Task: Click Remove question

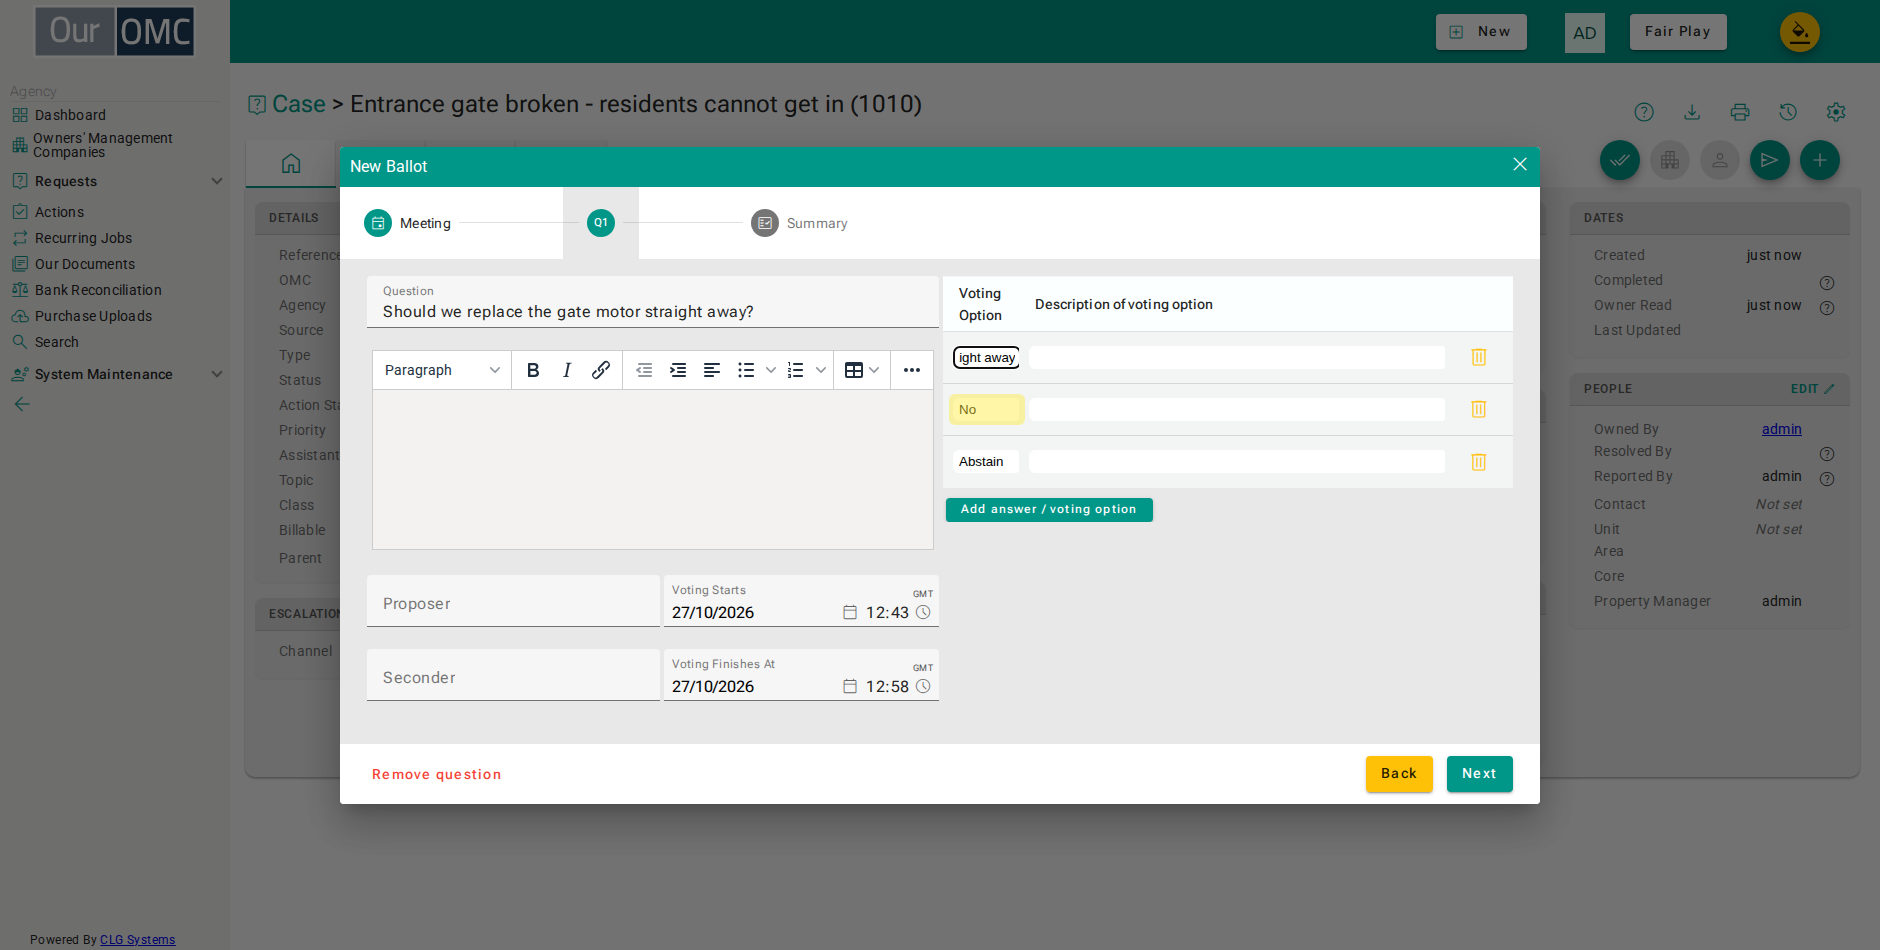Action: [x=437, y=775]
